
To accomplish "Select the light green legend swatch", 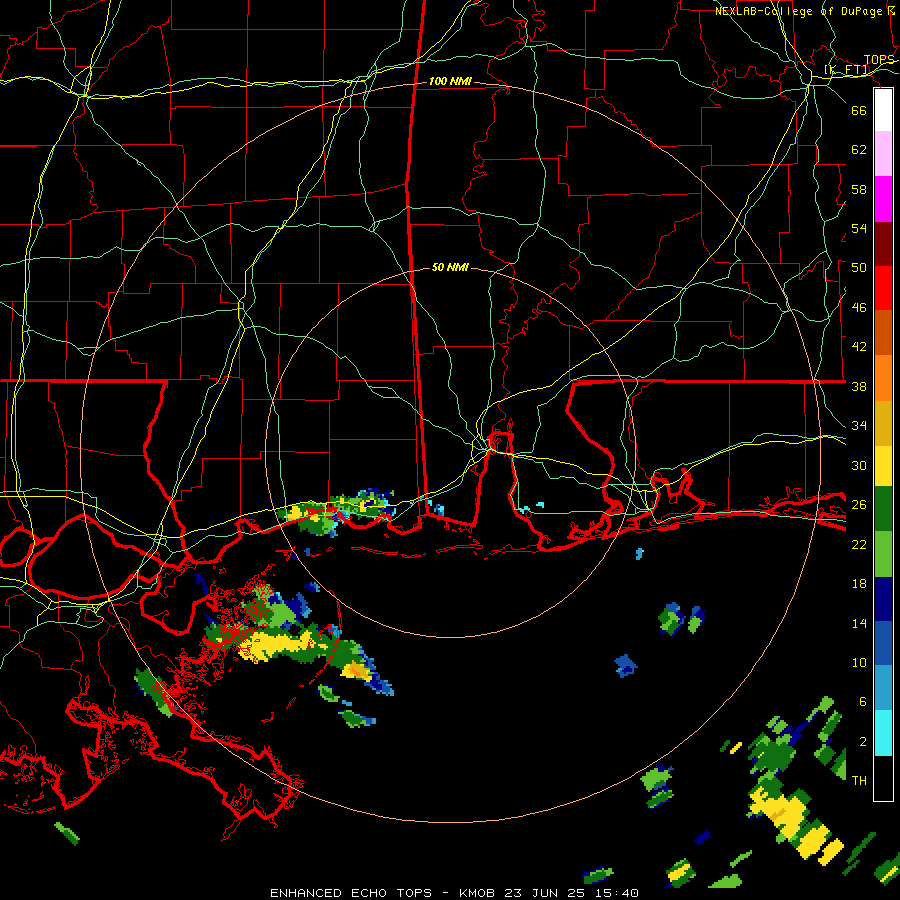I will pos(883,554).
